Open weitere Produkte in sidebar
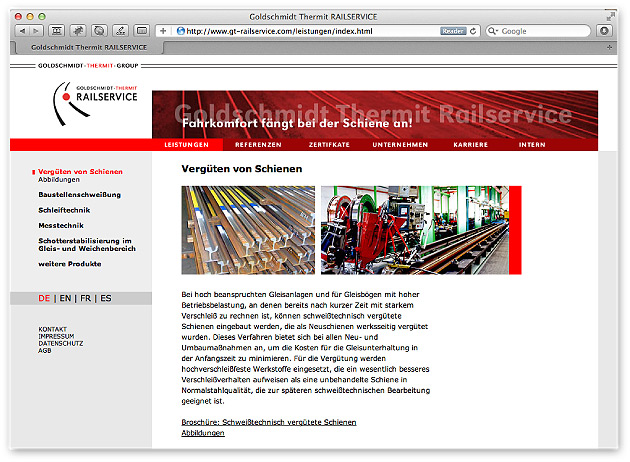This screenshot has width=630, height=462. coord(70,264)
